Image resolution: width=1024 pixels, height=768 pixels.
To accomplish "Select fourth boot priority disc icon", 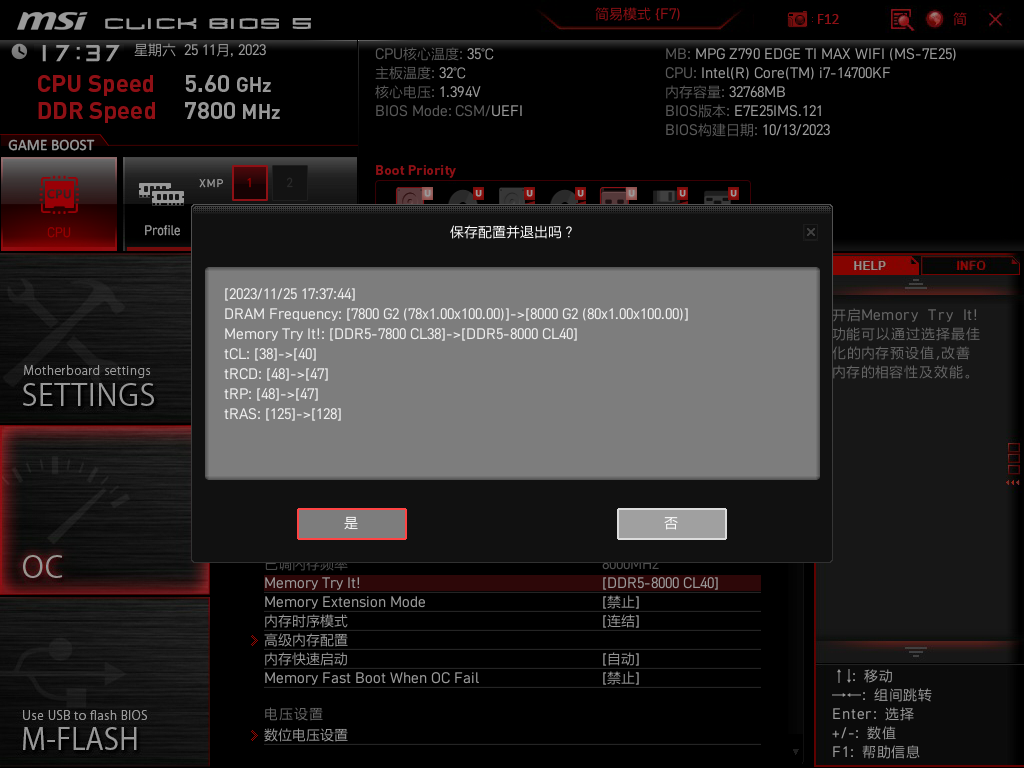I will (567, 196).
